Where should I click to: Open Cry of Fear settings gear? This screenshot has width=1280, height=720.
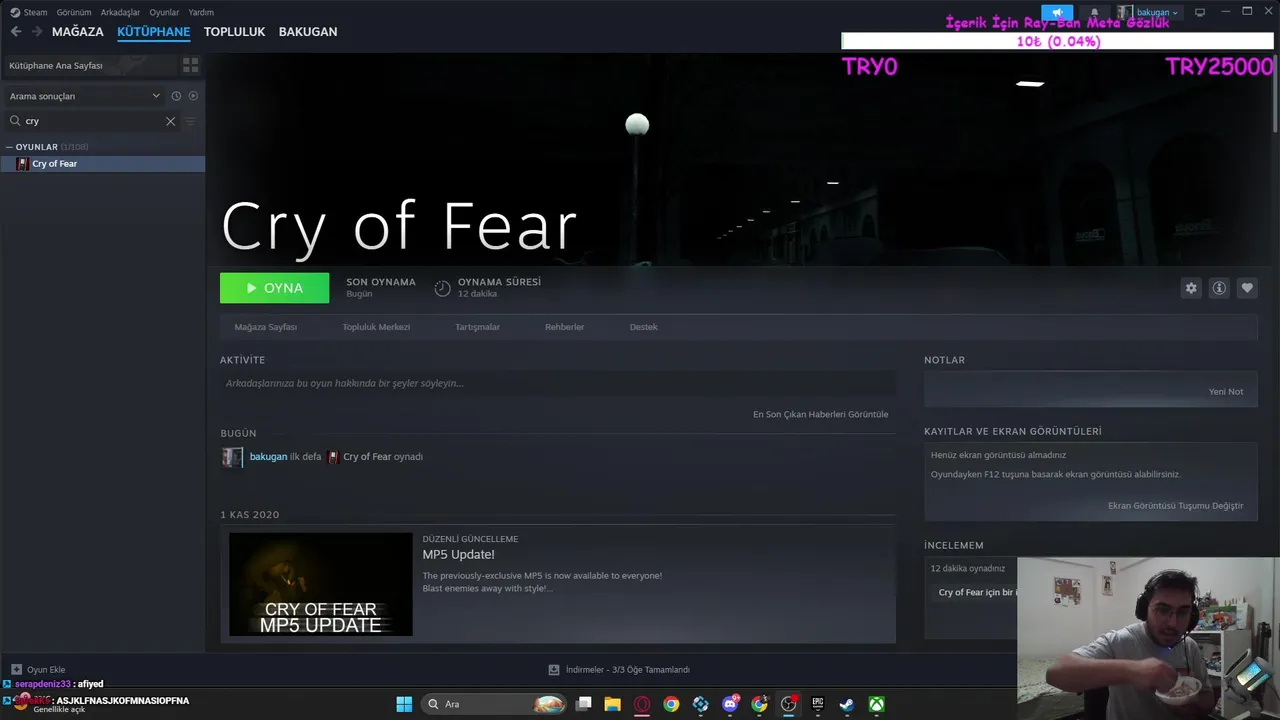pyautogui.click(x=1191, y=288)
